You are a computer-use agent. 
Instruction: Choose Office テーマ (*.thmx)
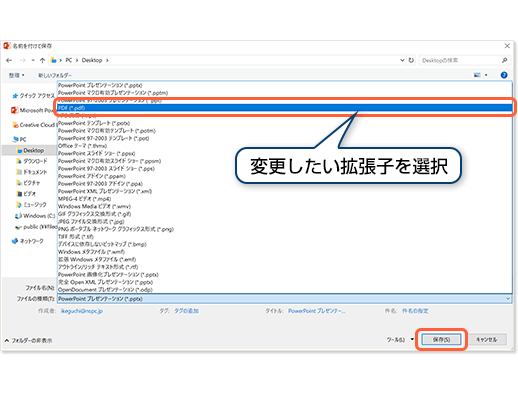point(285,146)
